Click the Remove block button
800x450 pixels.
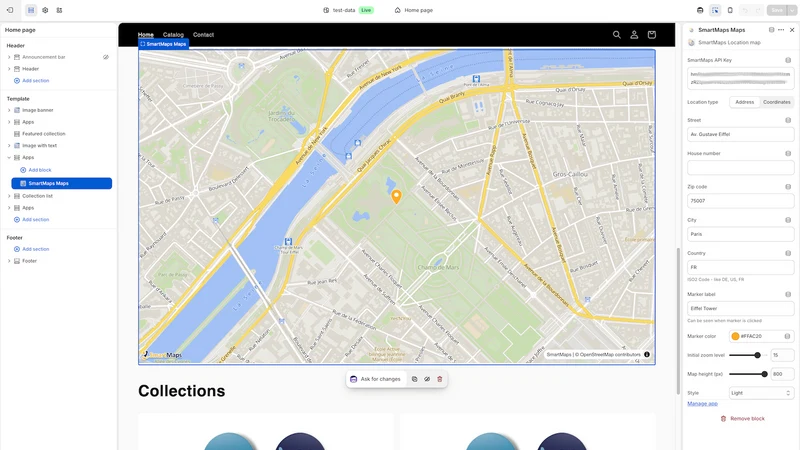coord(742,418)
